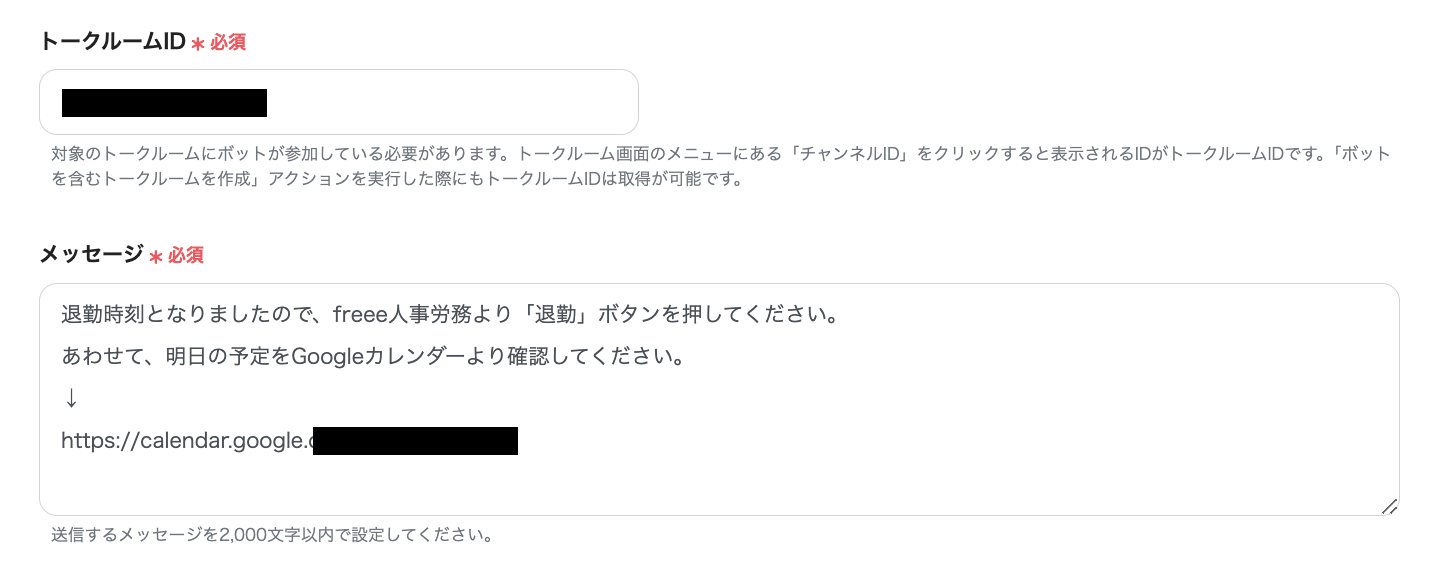Image resolution: width=1440 pixels, height=582 pixels.
Task: Click the red asterisk beside トークルームID
Action: coord(200,42)
